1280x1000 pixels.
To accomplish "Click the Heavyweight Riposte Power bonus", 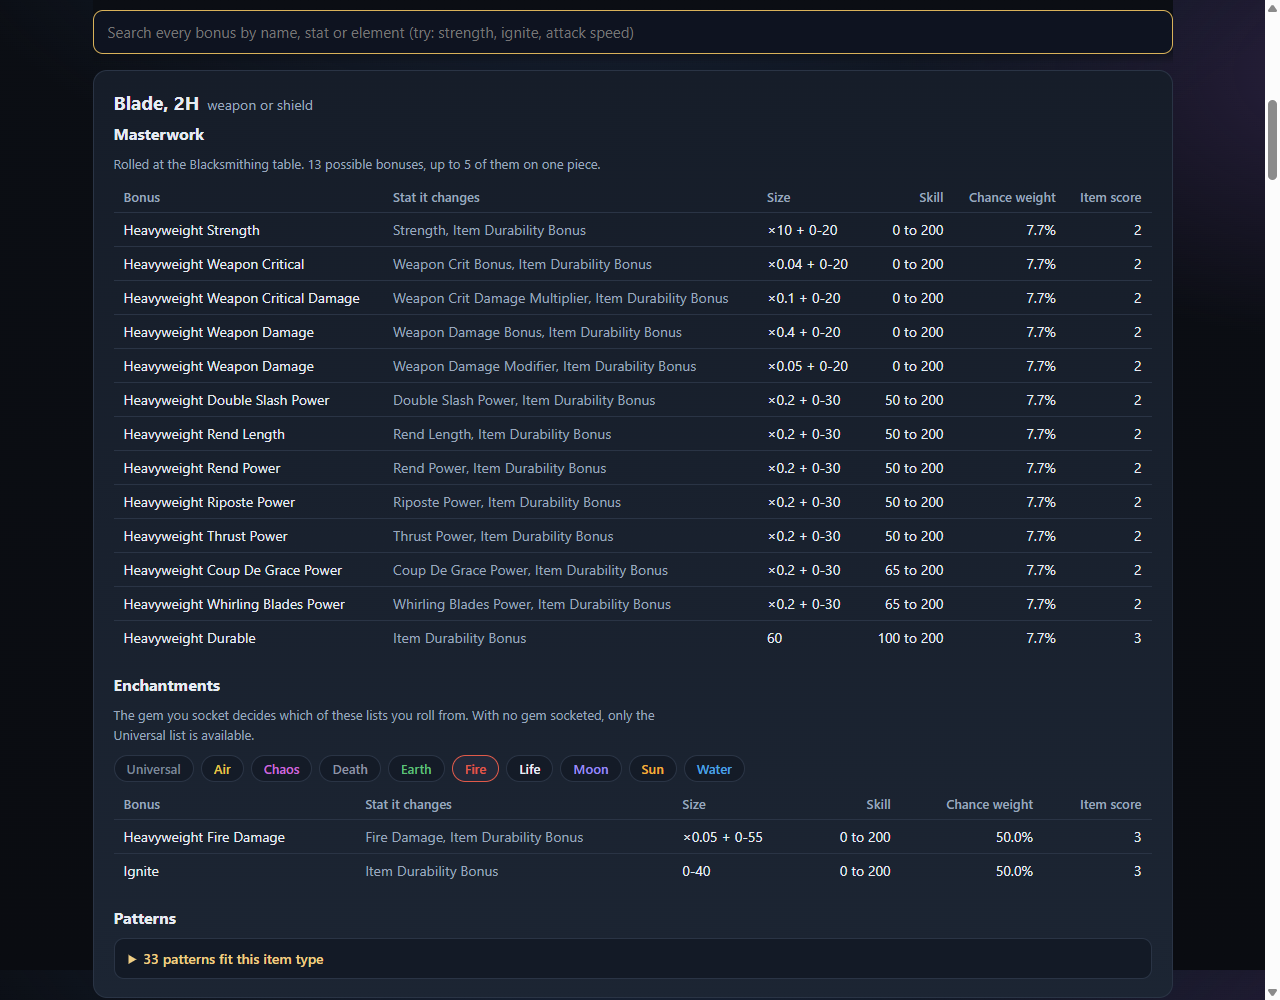I will (209, 502).
